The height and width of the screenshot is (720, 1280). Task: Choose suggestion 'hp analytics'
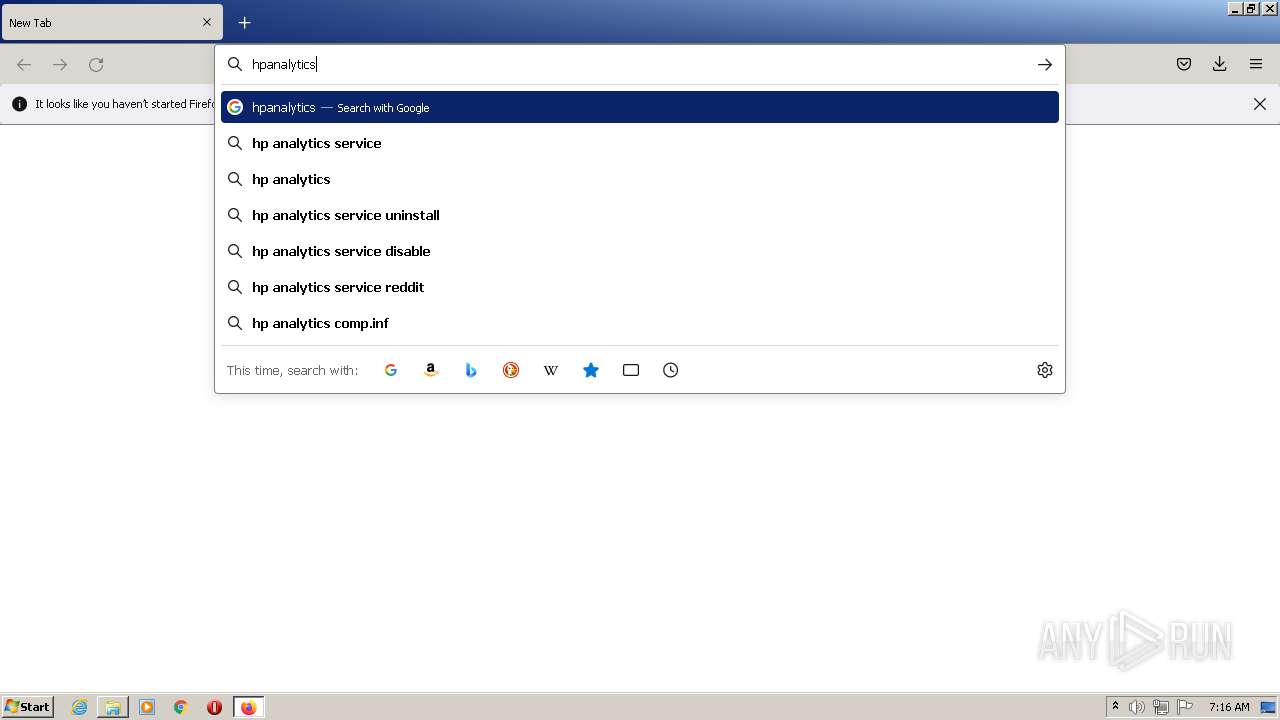(x=640, y=179)
